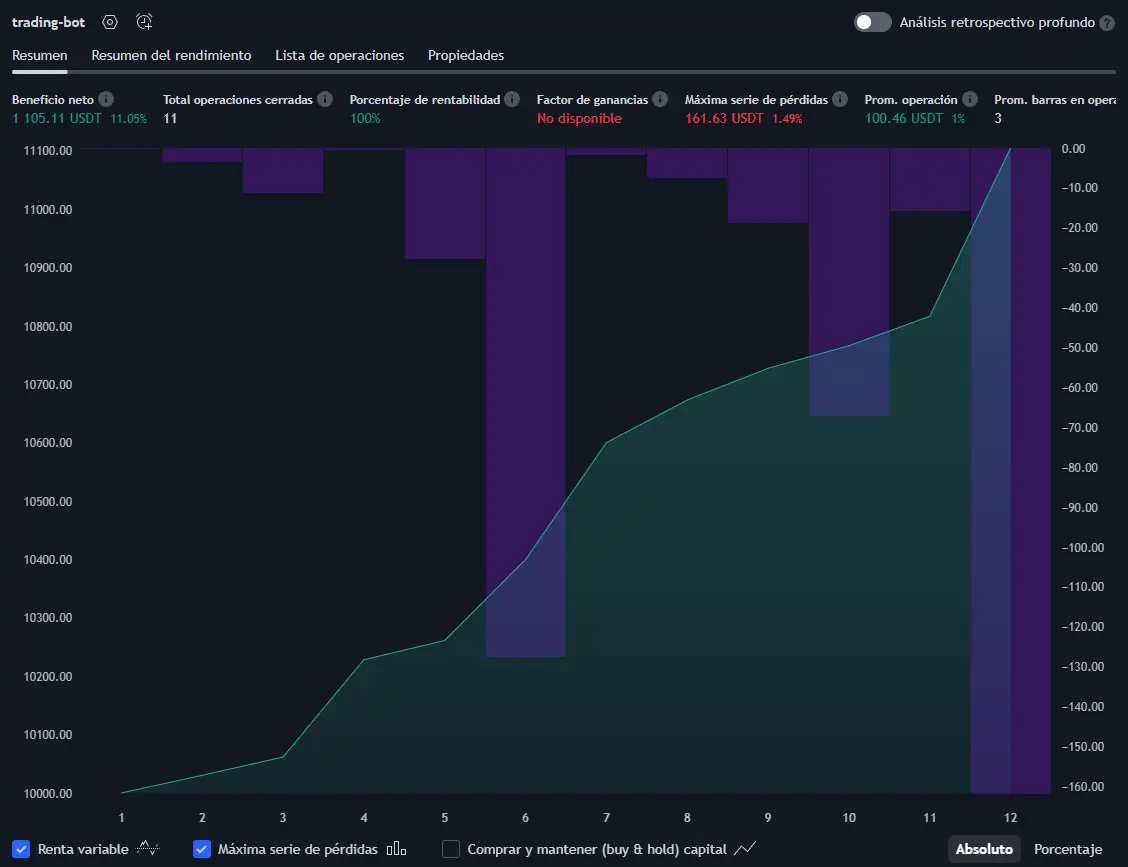Screen dimensions: 1128x867
Task: Show info for Beneficio neto
Action: point(106,99)
